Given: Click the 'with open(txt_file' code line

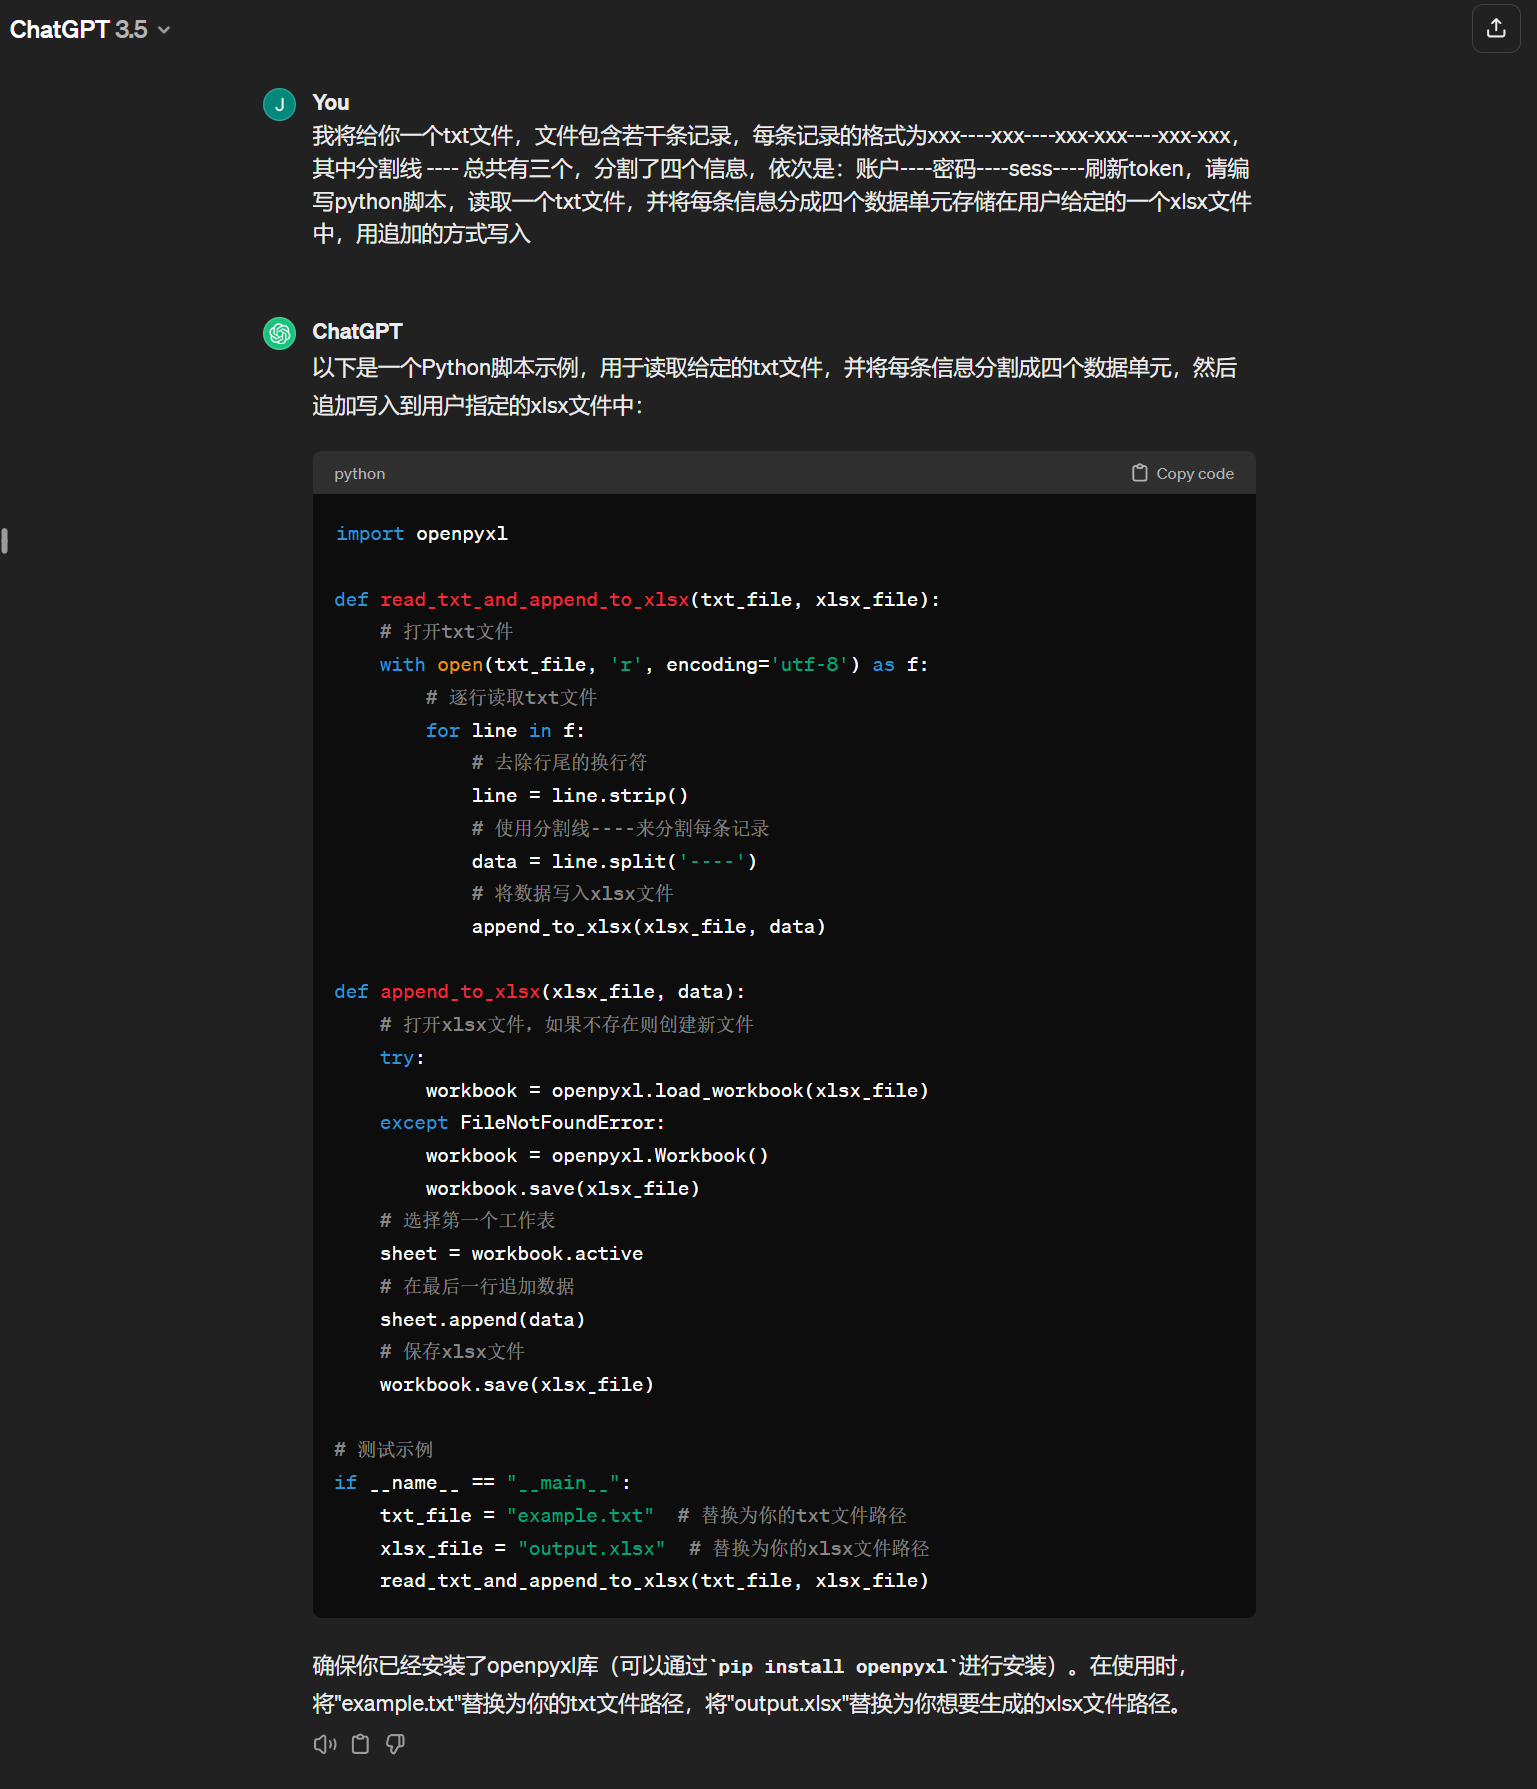Looking at the screenshot, I should 654,665.
